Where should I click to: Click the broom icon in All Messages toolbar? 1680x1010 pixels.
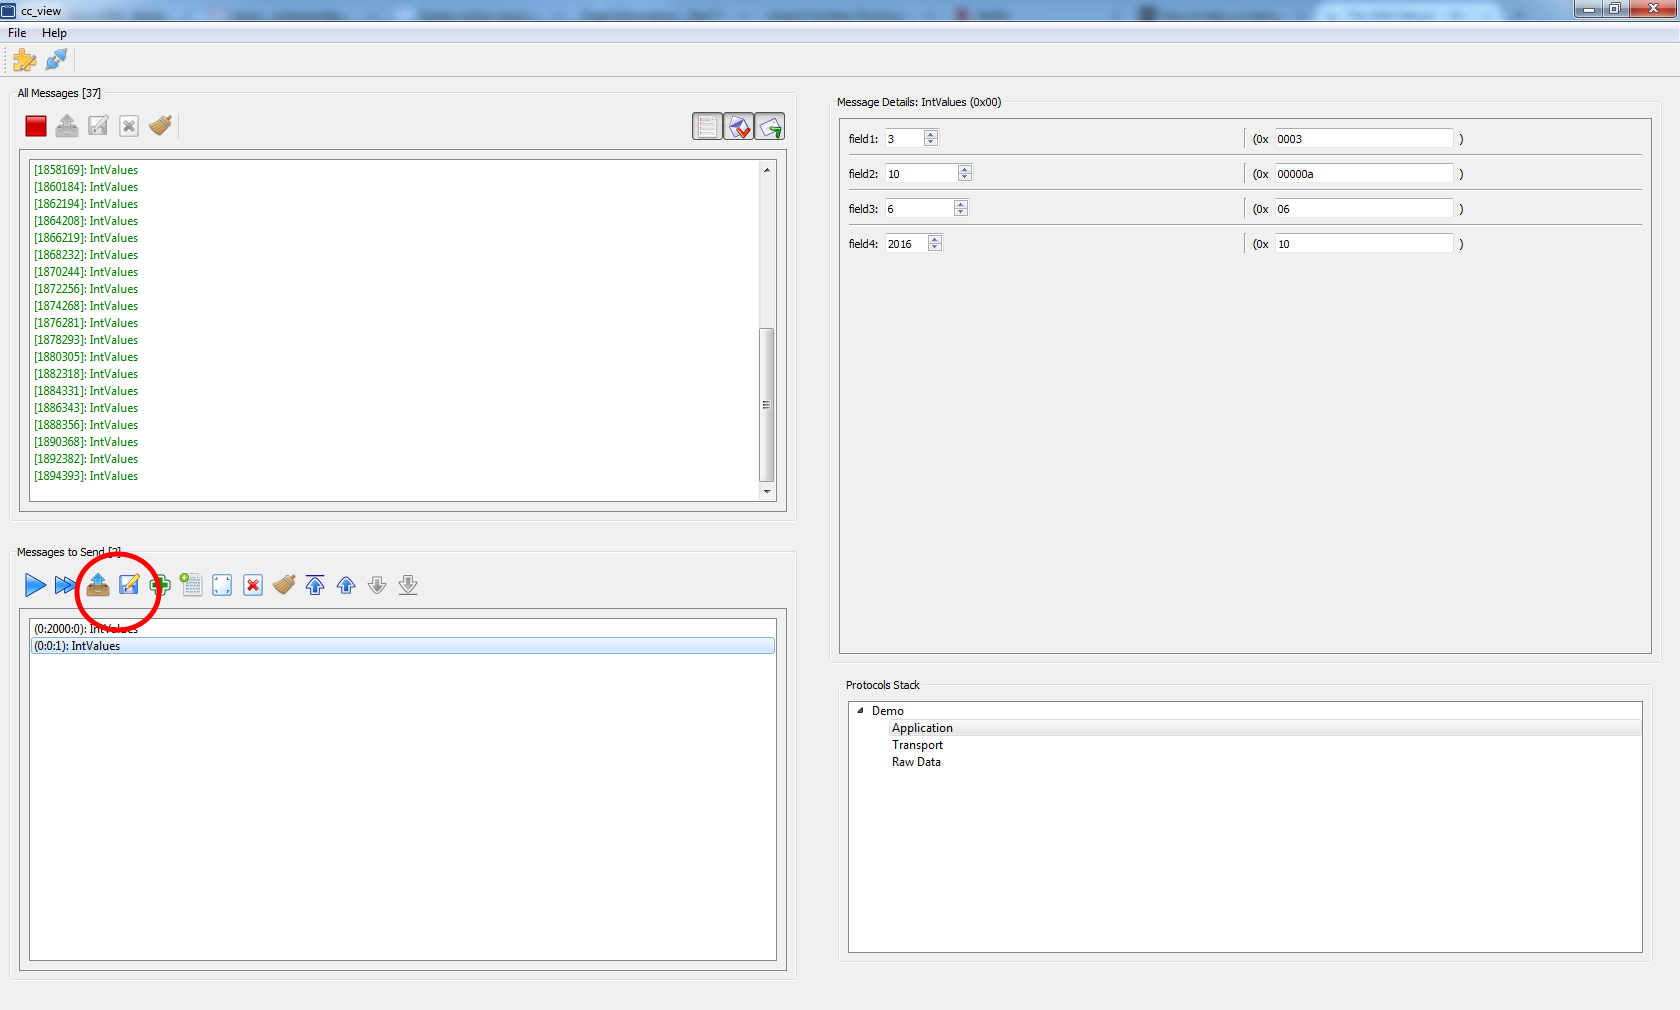click(160, 126)
